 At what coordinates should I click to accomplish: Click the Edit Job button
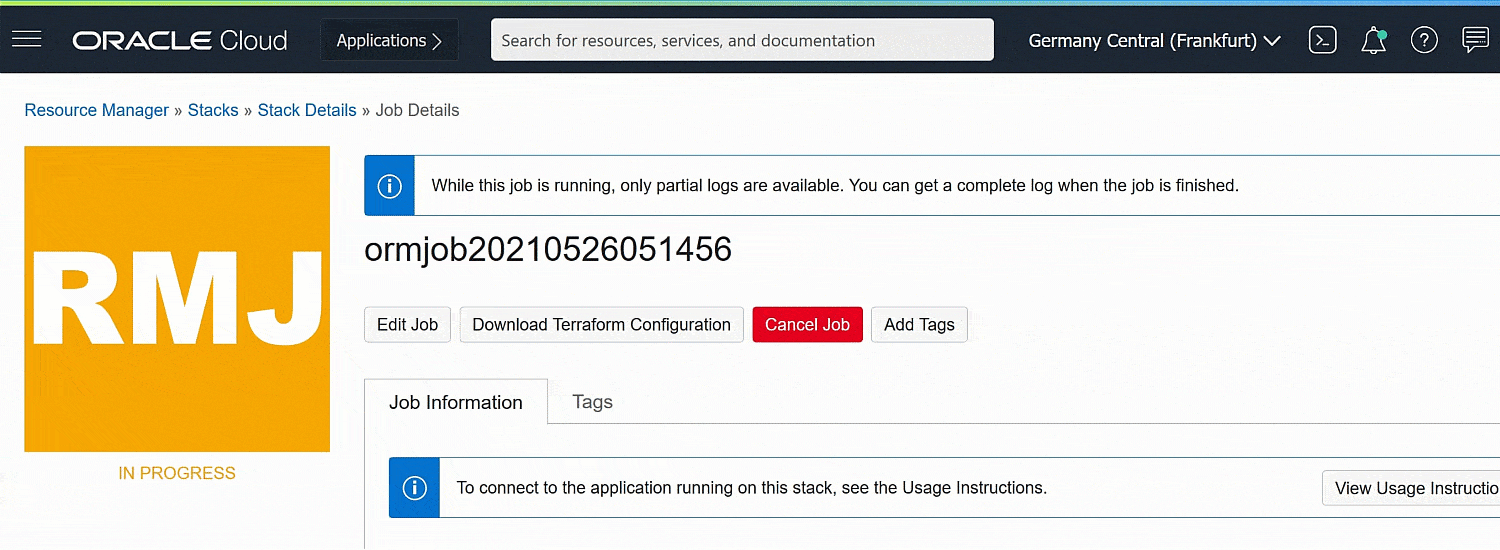408,325
